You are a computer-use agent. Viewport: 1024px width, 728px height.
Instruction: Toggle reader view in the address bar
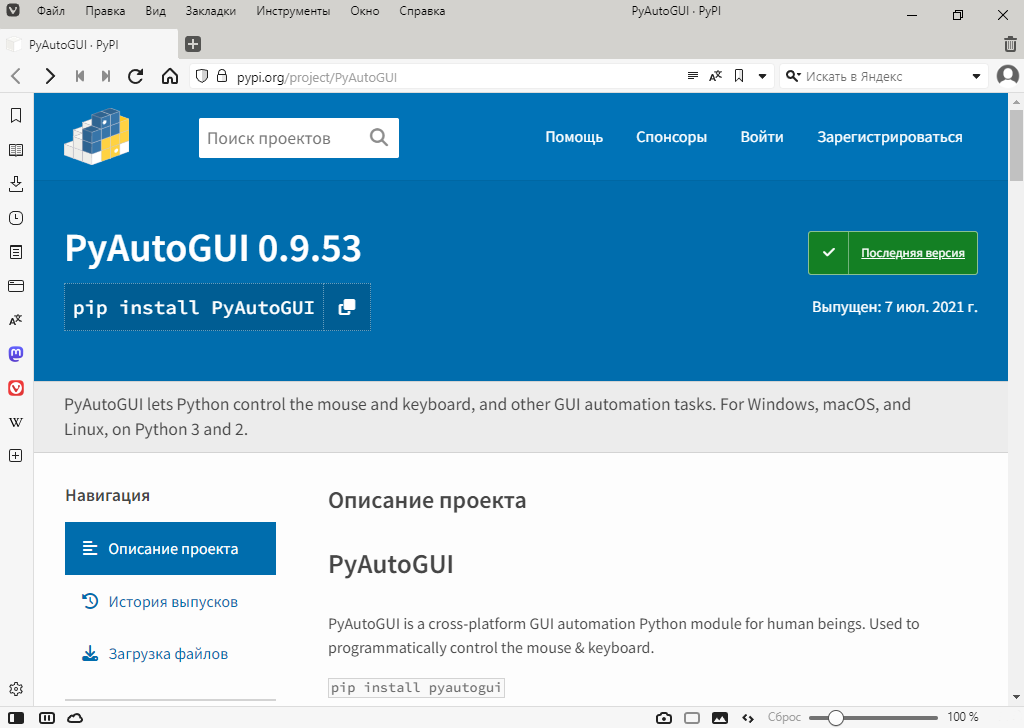(693, 76)
